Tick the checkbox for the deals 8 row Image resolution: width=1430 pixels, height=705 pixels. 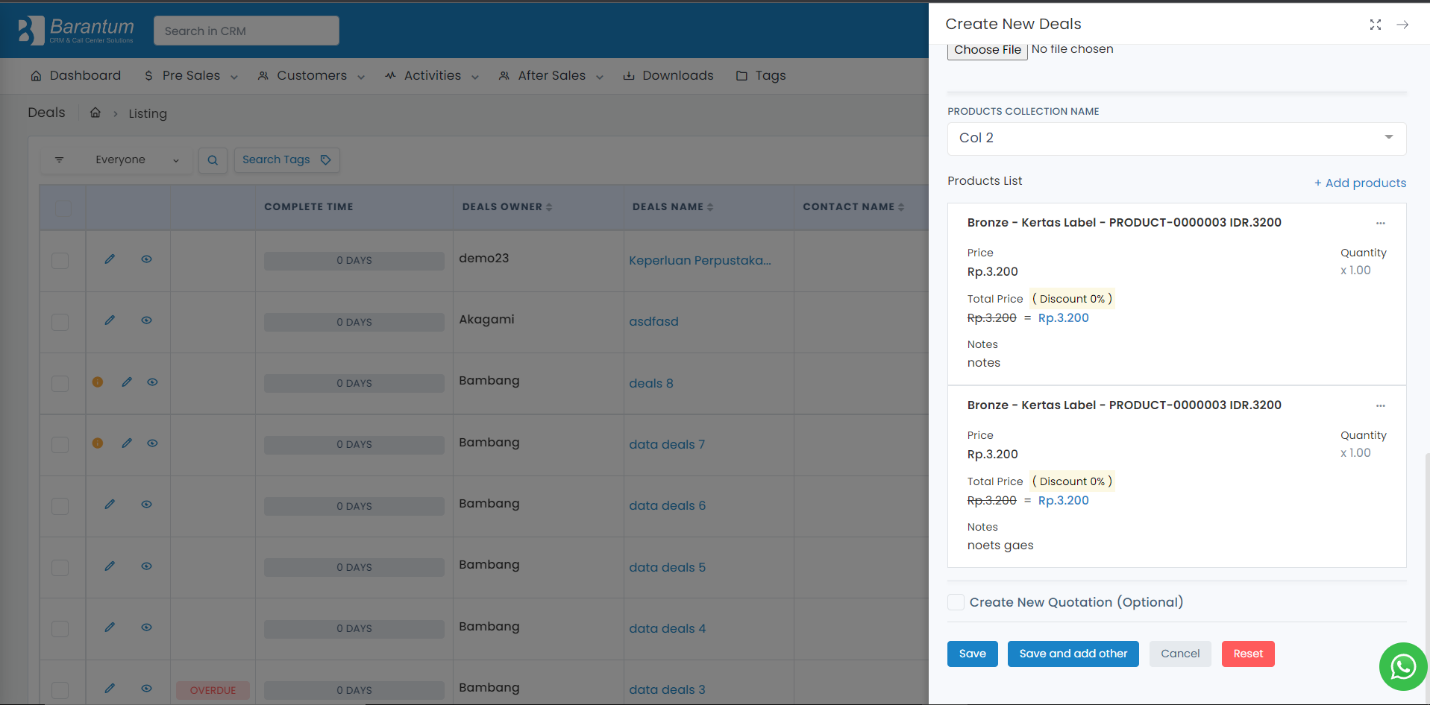(60, 383)
